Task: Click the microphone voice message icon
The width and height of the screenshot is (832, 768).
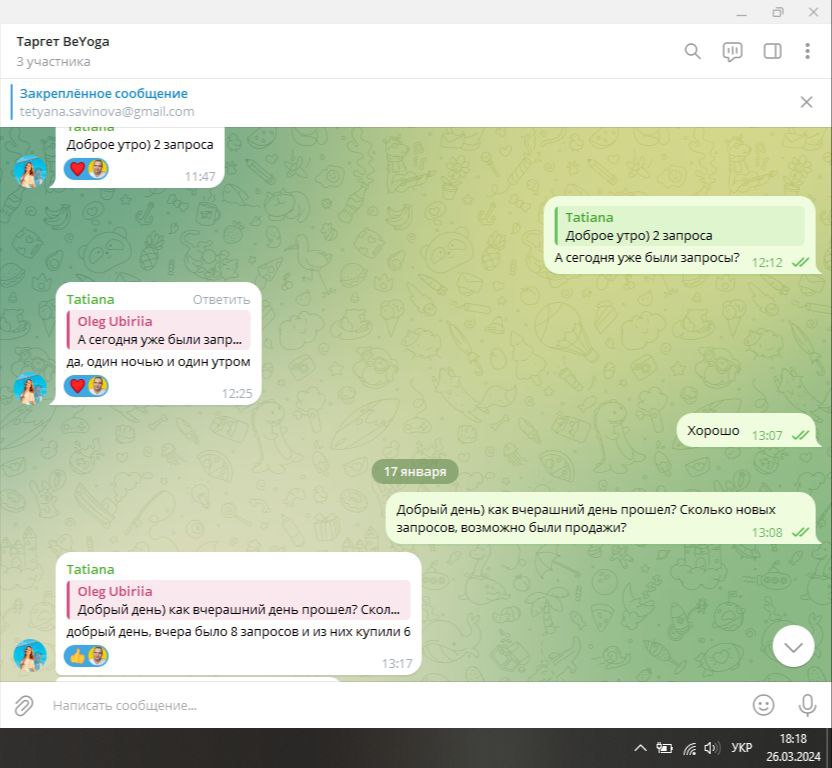Action: click(x=807, y=705)
